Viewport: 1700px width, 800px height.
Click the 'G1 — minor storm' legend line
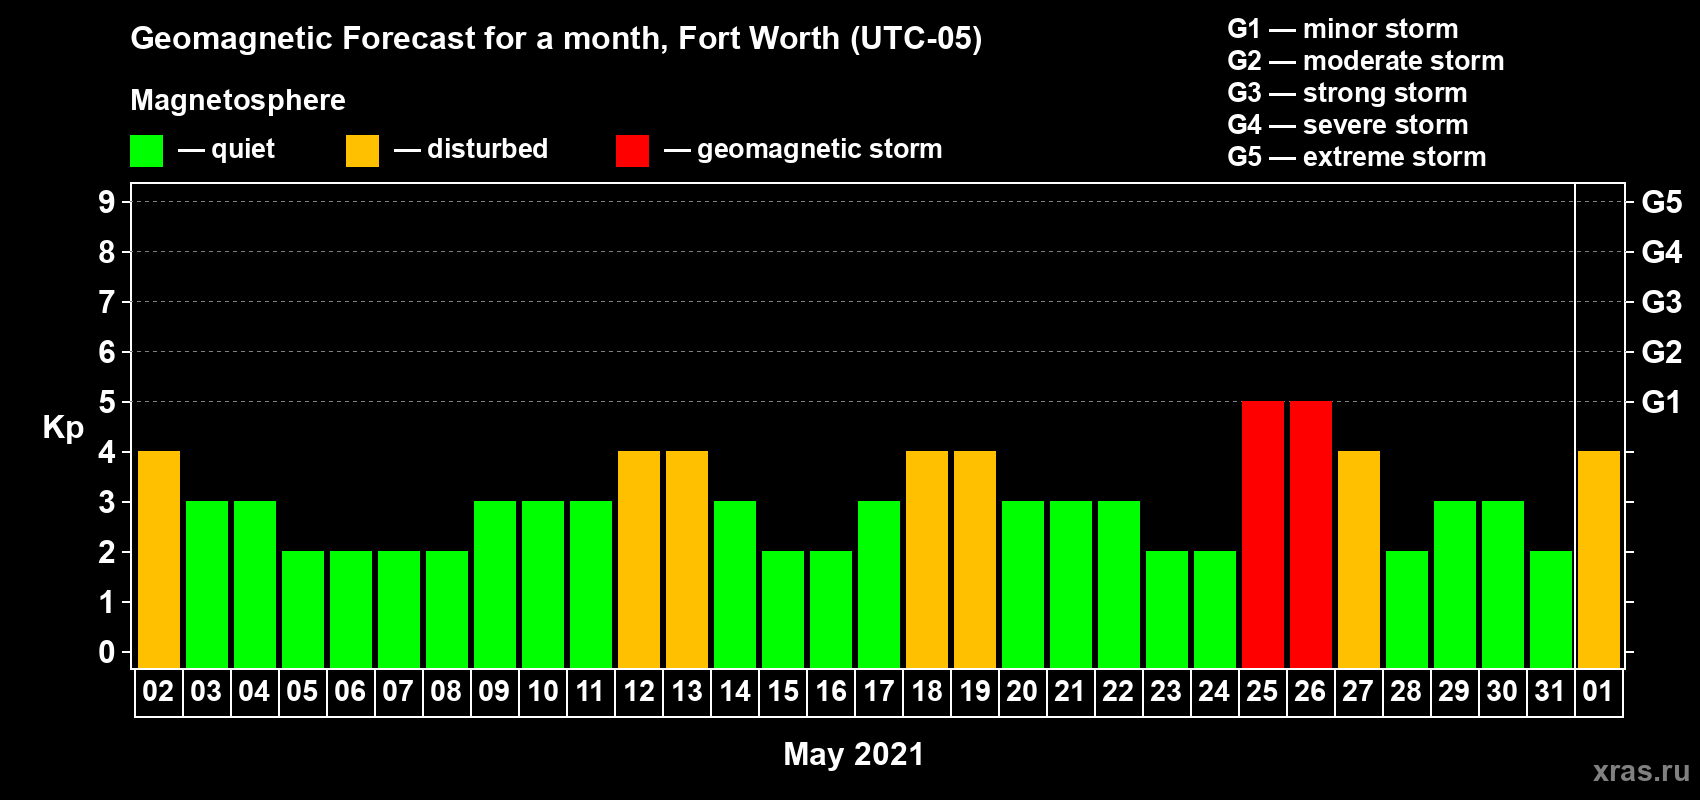pos(1343,29)
